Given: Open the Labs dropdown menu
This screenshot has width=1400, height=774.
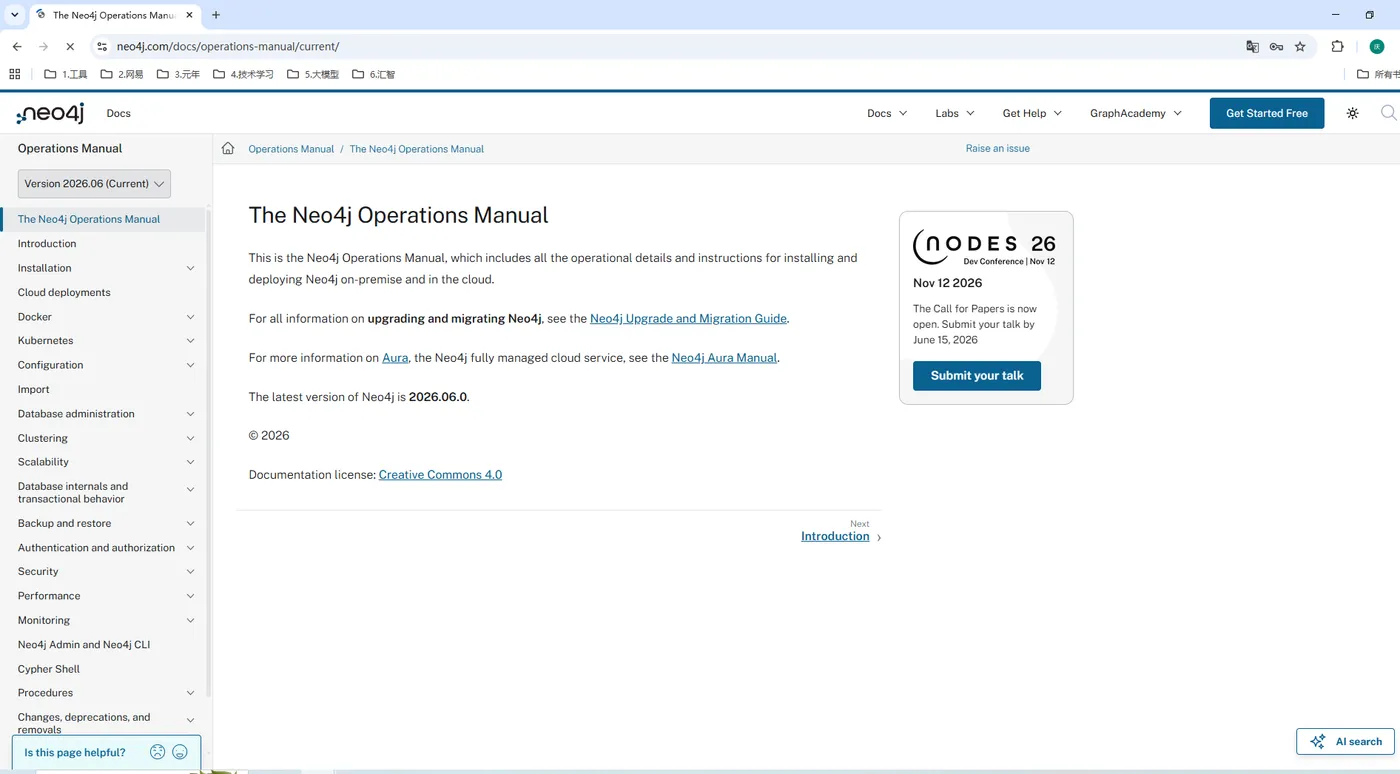Looking at the screenshot, I should 955,113.
